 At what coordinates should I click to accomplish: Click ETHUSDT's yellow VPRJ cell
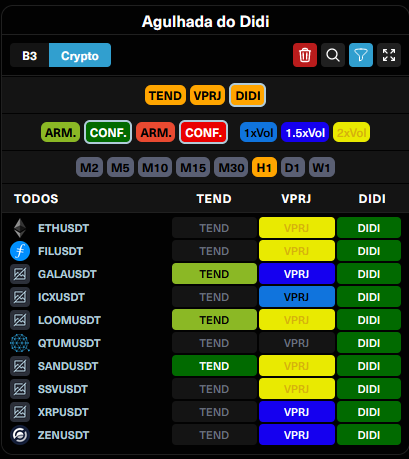(x=297, y=228)
